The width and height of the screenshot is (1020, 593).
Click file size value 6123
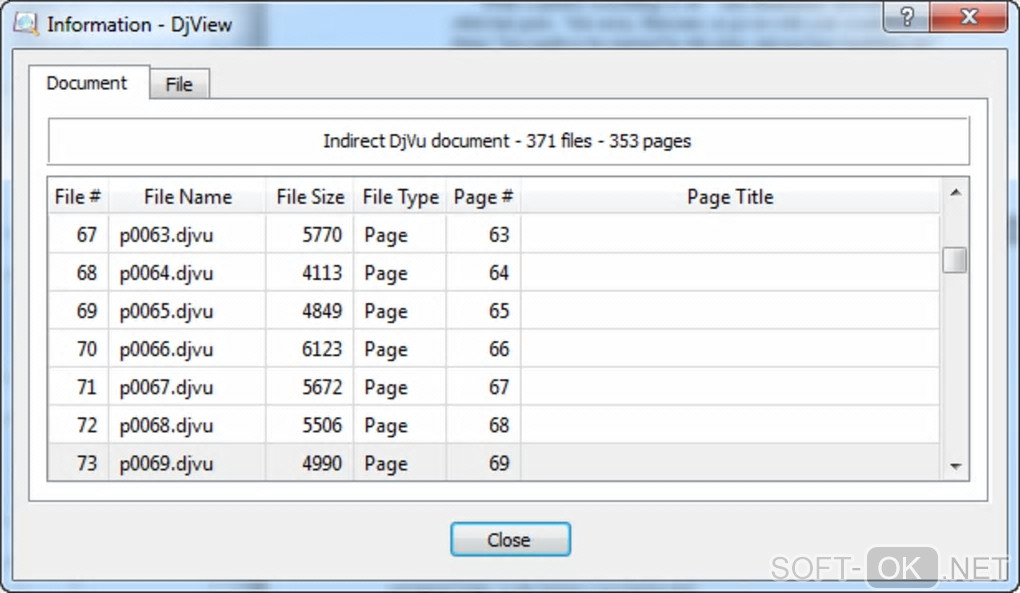(x=322, y=349)
